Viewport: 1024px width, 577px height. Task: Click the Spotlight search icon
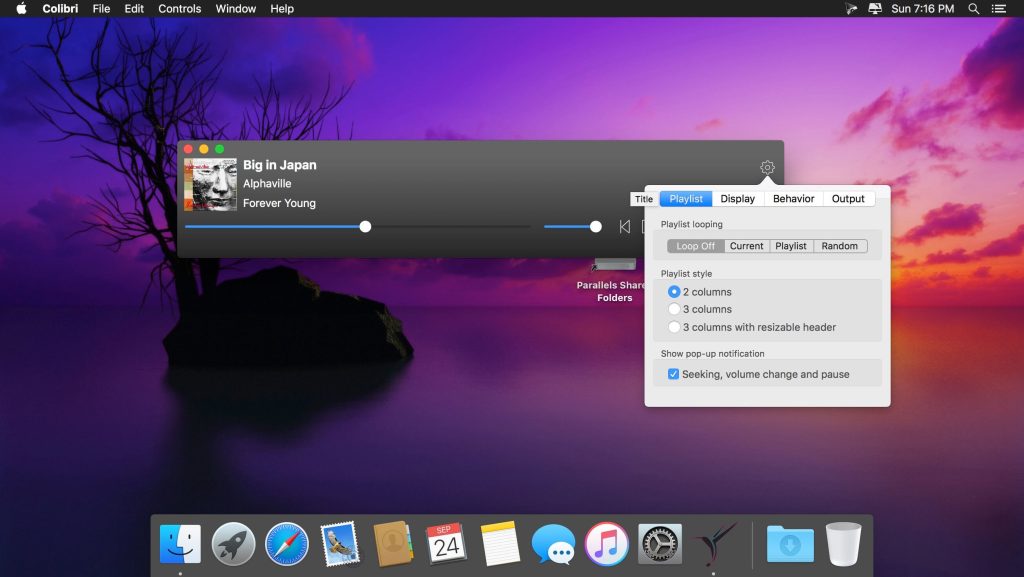(x=974, y=9)
